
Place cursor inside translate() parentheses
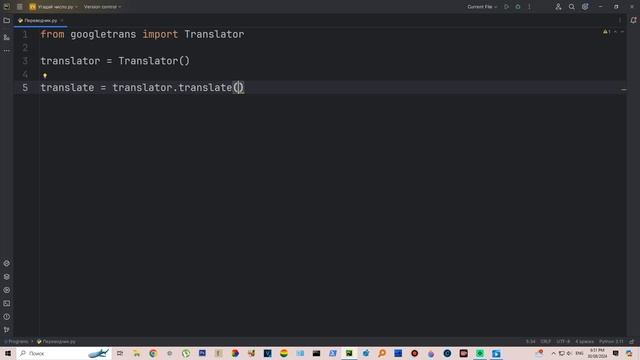pos(238,87)
